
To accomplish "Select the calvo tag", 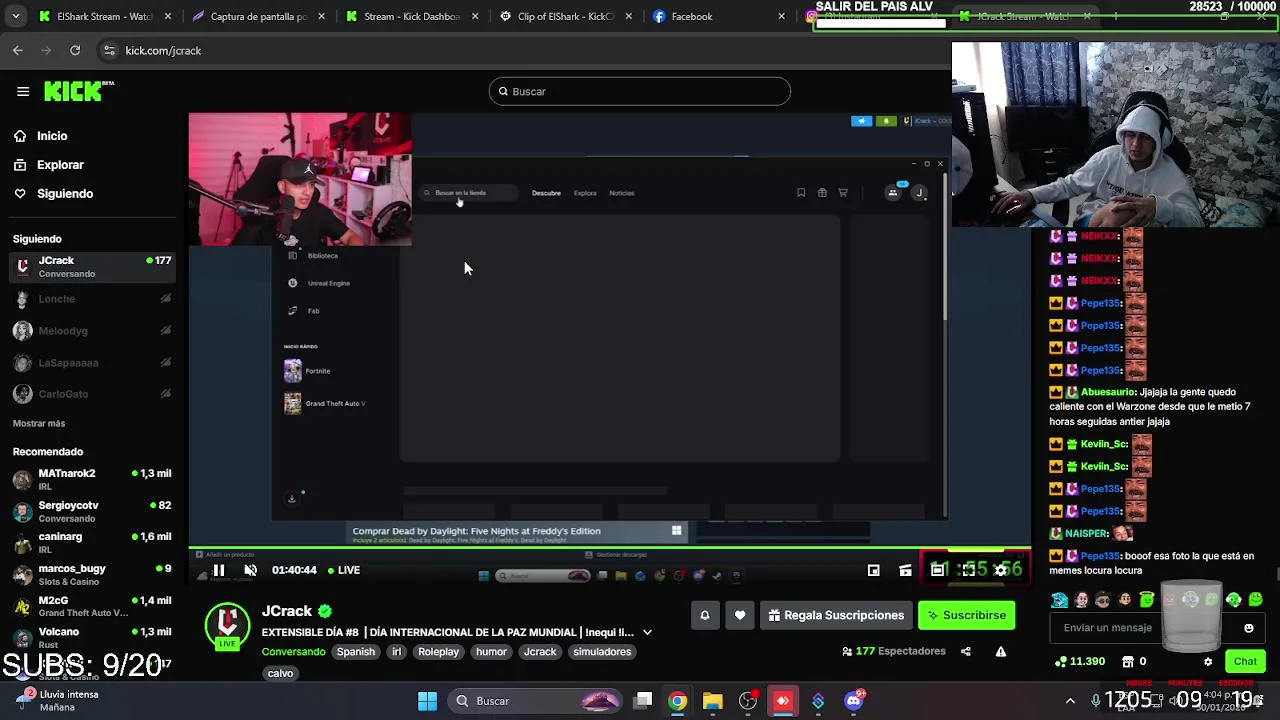I will [280, 674].
